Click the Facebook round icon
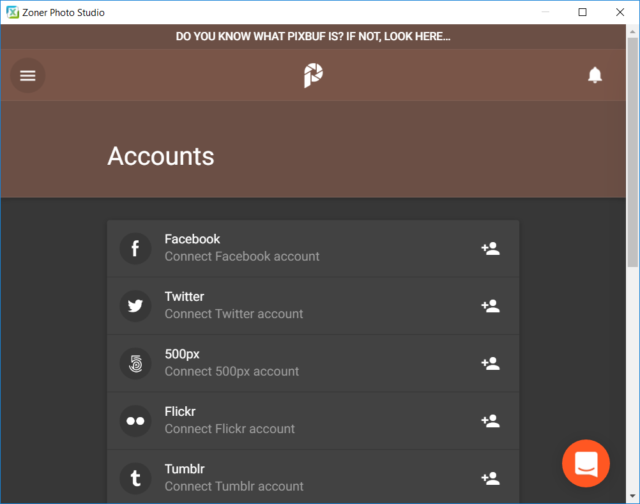The height and width of the screenshot is (504, 640). click(136, 249)
